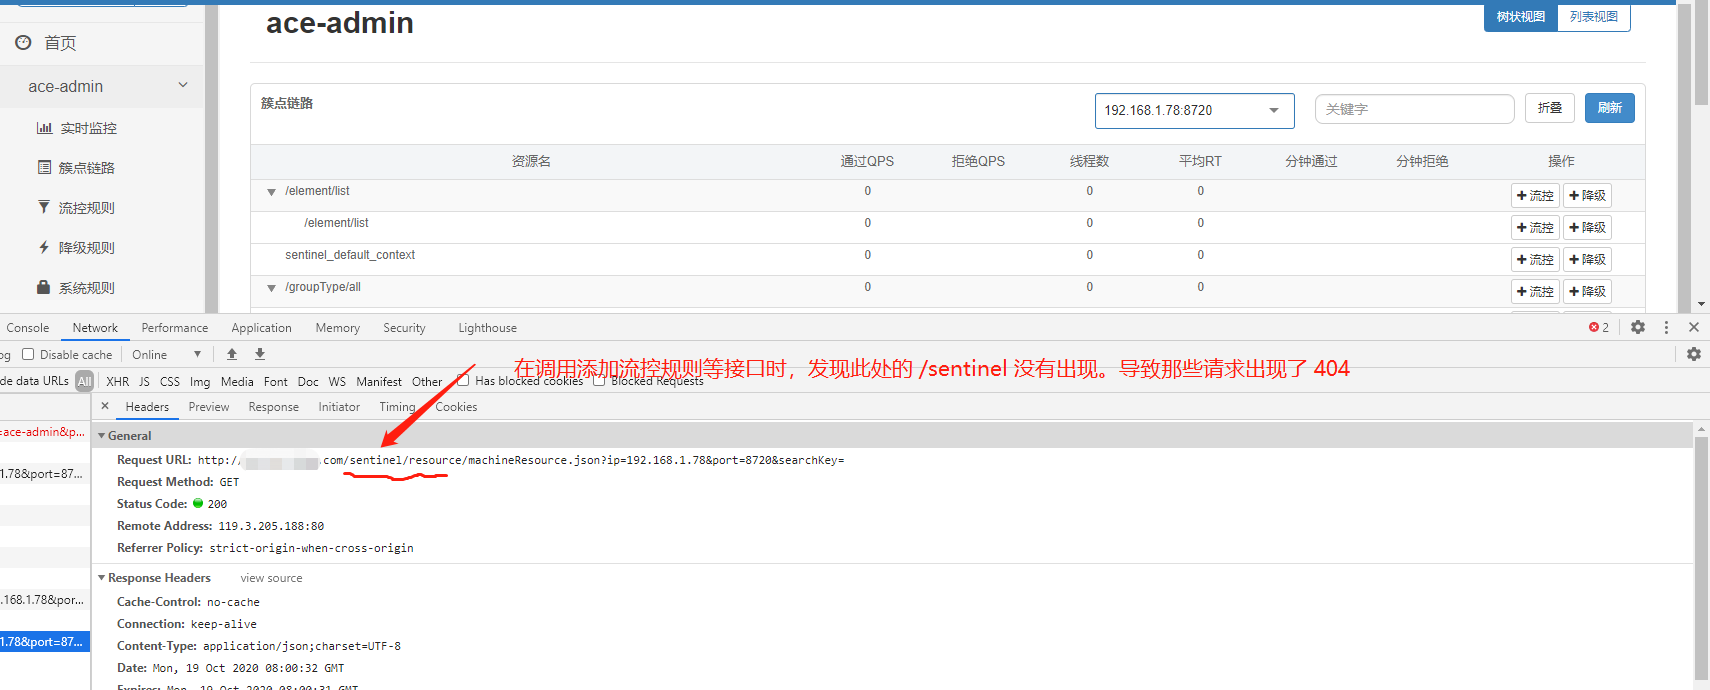The height and width of the screenshot is (690, 1710).
Task: Select the highlighted request in network list
Action: click(44, 642)
